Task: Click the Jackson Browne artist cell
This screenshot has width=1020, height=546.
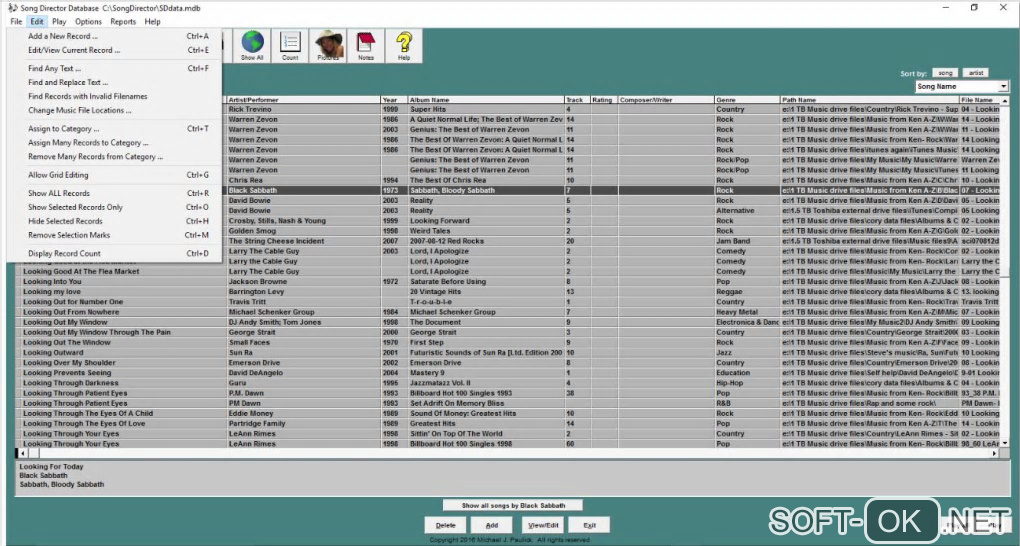Action: pos(303,282)
